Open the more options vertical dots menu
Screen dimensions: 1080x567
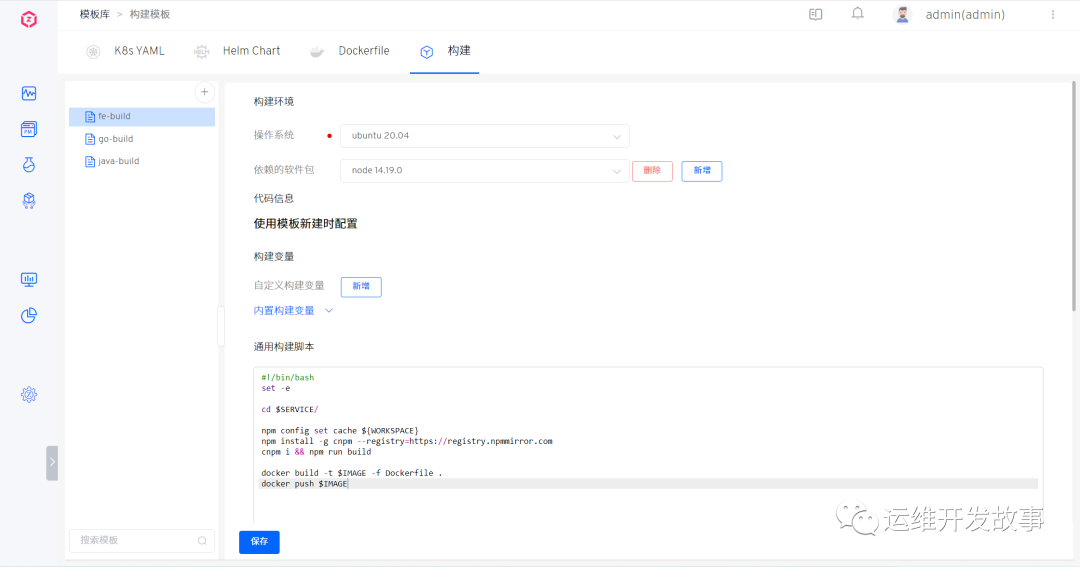click(1052, 14)
